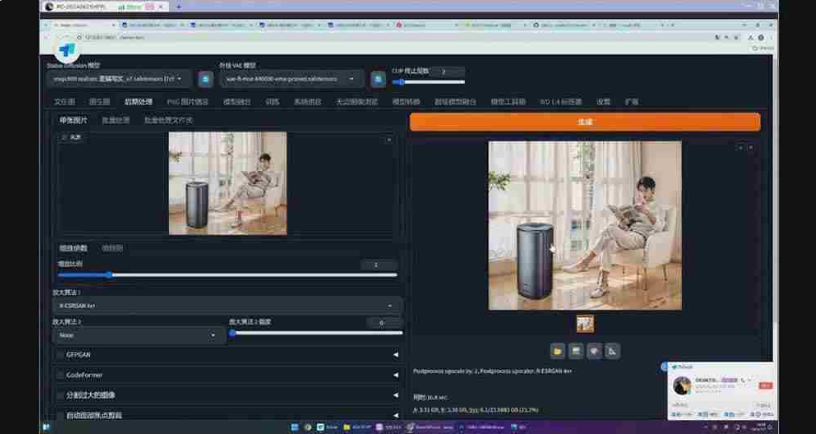Switch to the PNG 图片信息 tab
Image resolution: width=816 pixels, height=434 pixels.
click(187, 102)
